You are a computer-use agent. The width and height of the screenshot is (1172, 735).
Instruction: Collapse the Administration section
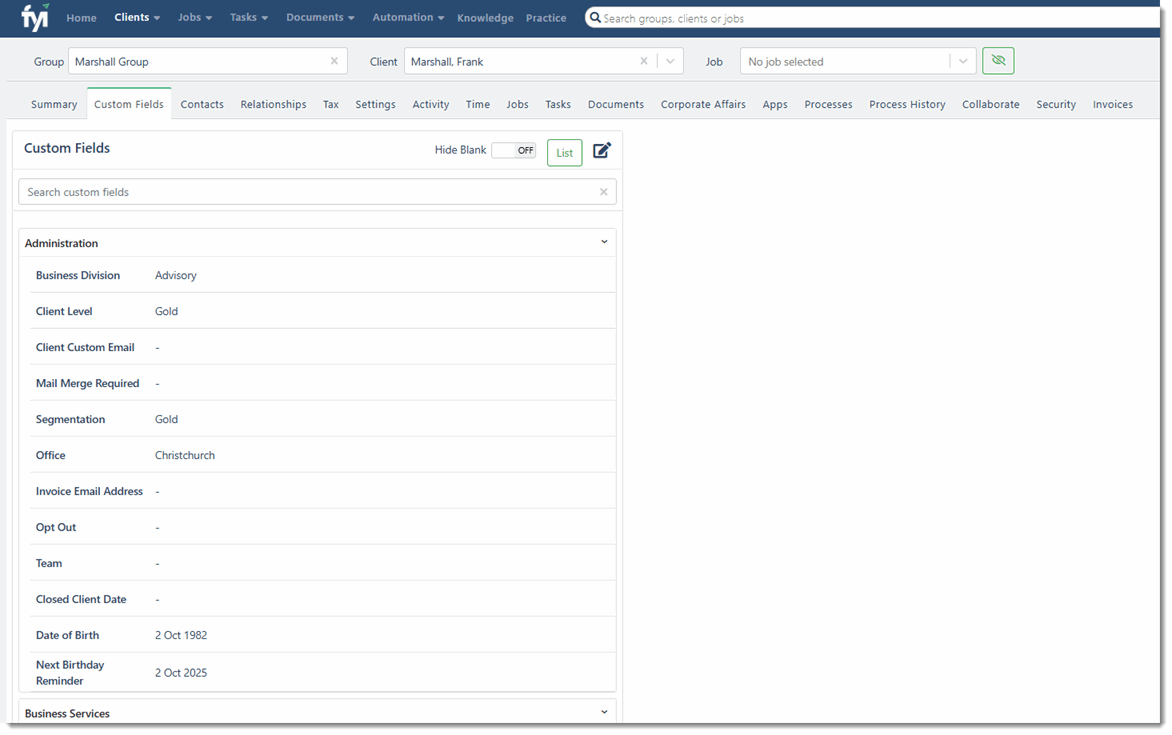604,242
